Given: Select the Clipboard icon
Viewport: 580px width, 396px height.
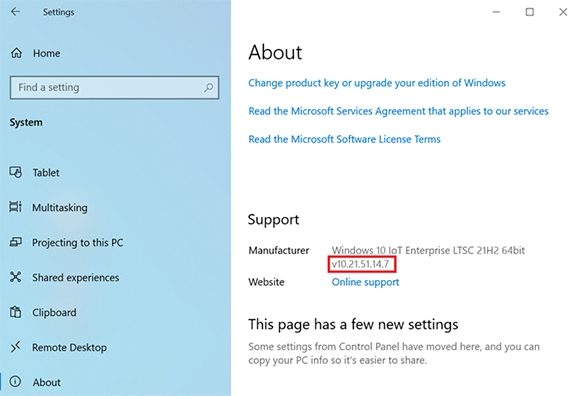Looking at the screenshot, I should tap(16, 312).
